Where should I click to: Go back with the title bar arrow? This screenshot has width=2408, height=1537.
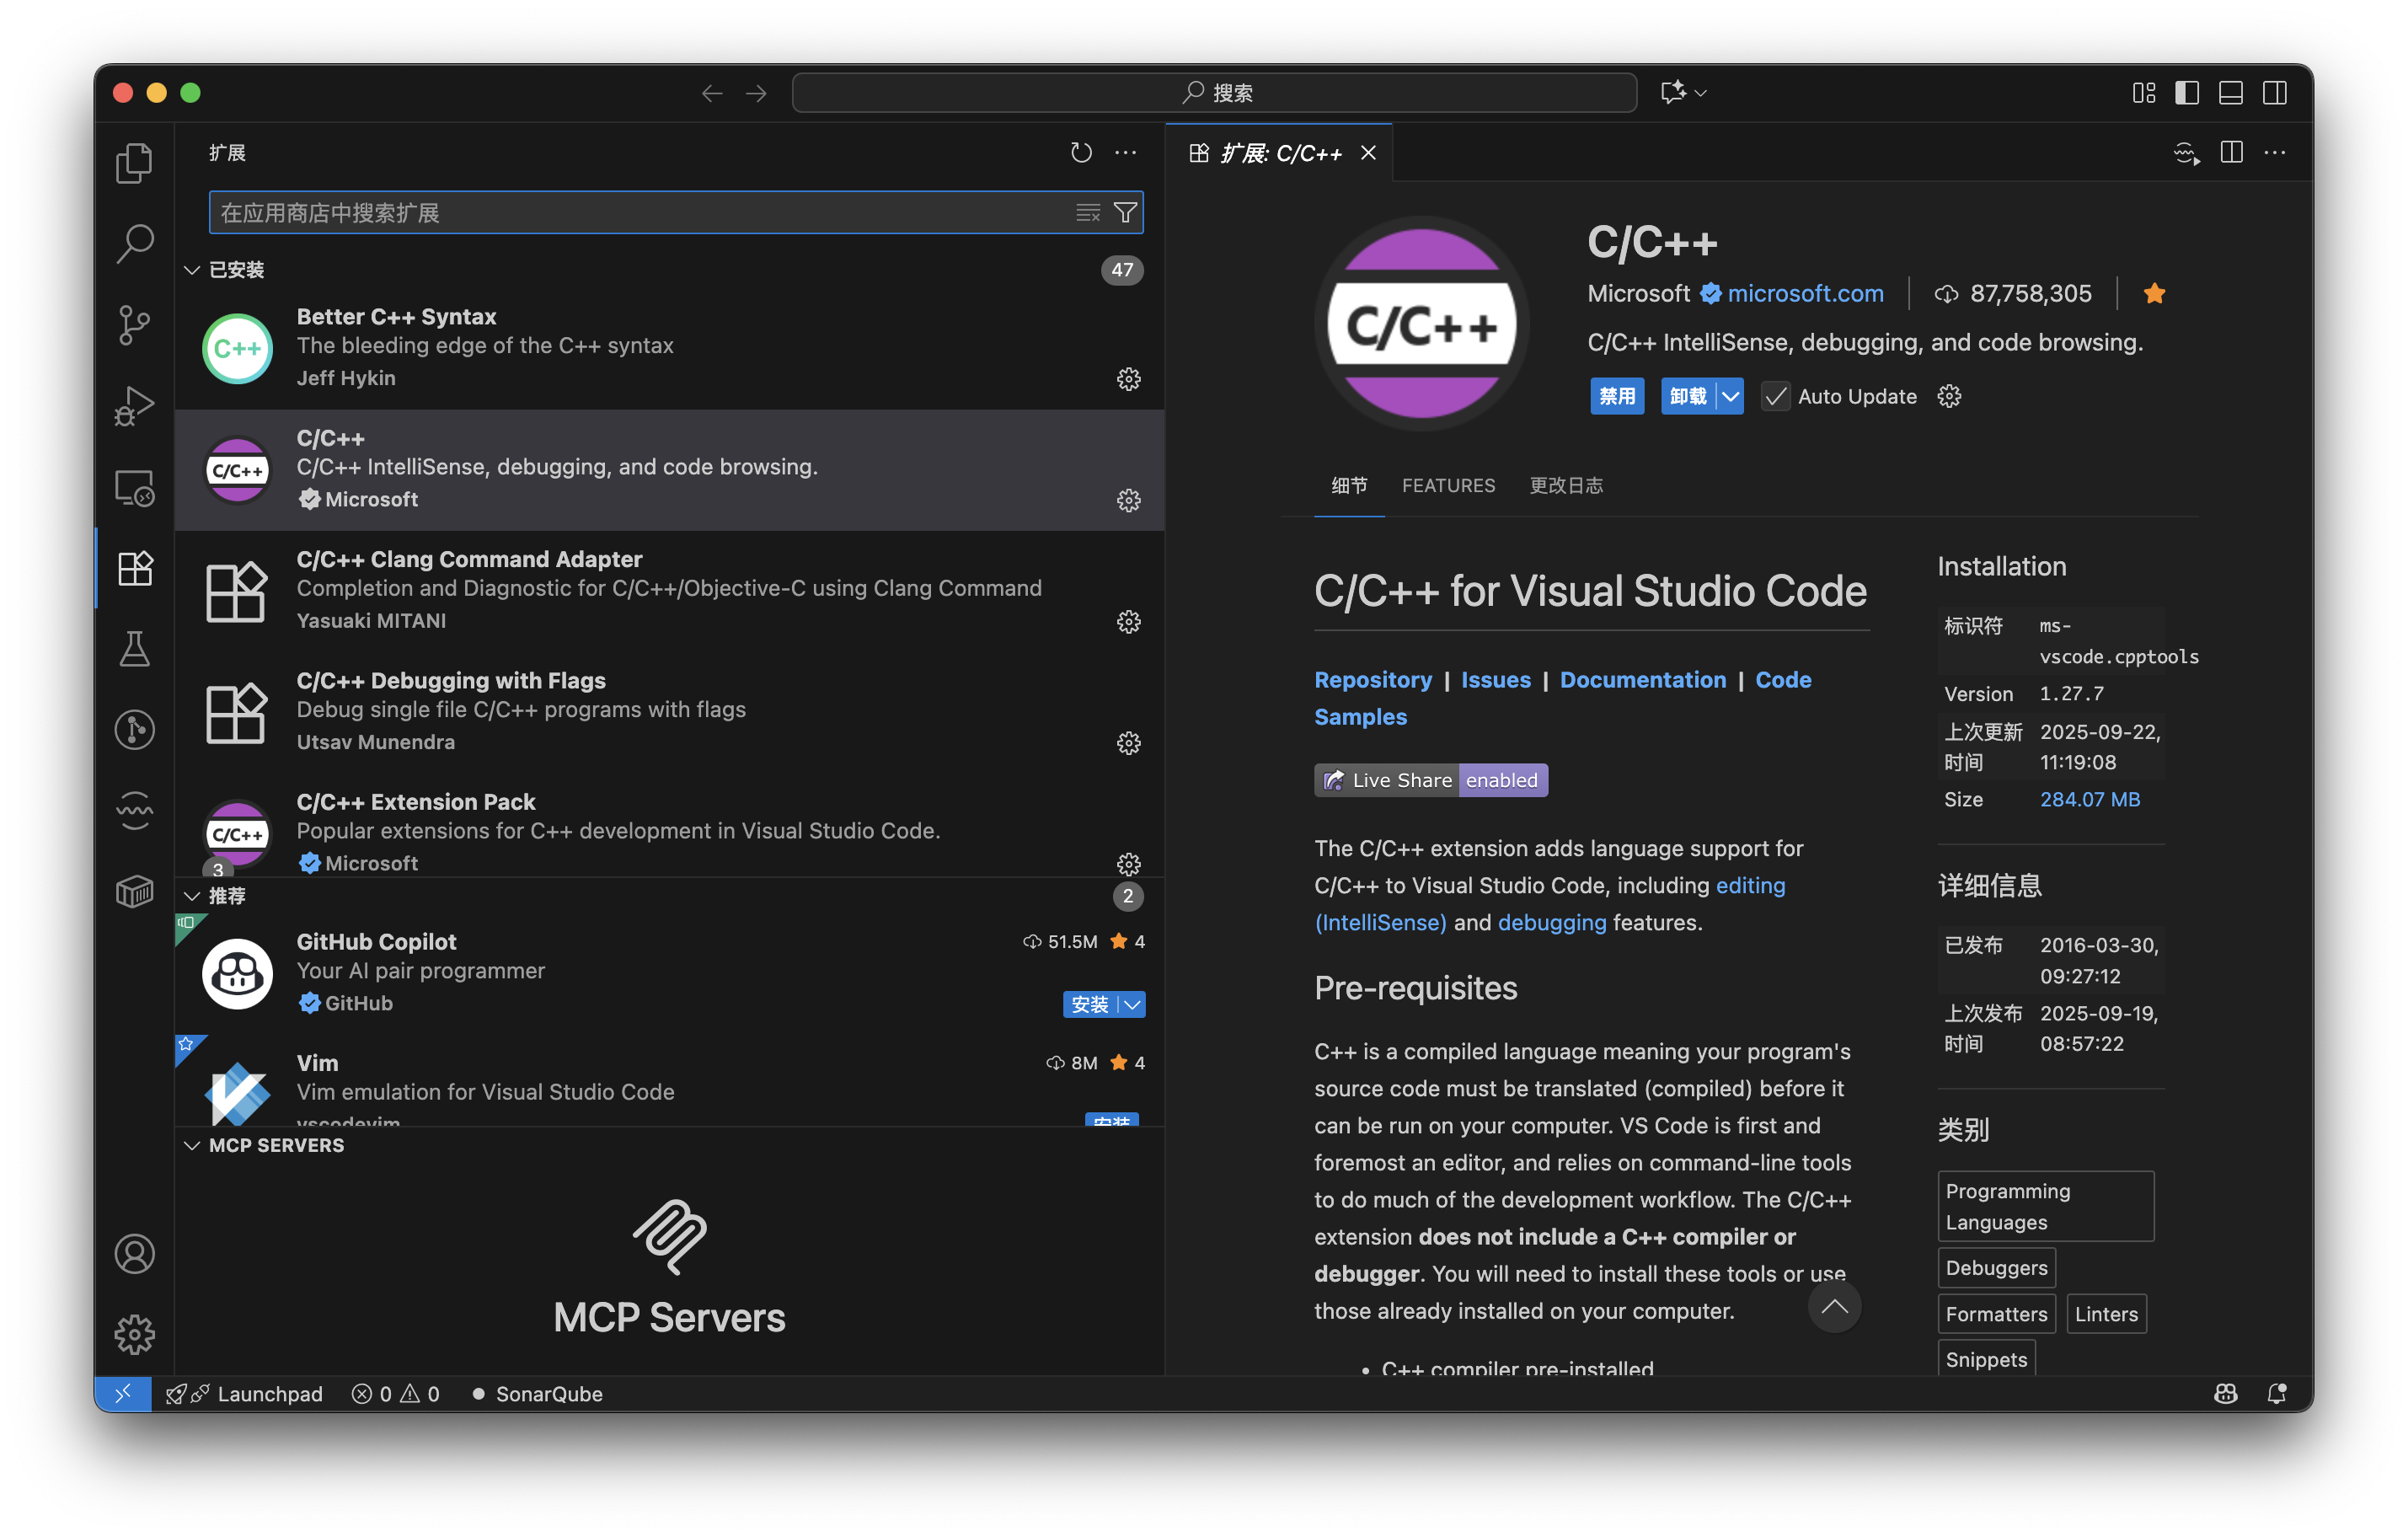tap(712, 93)
